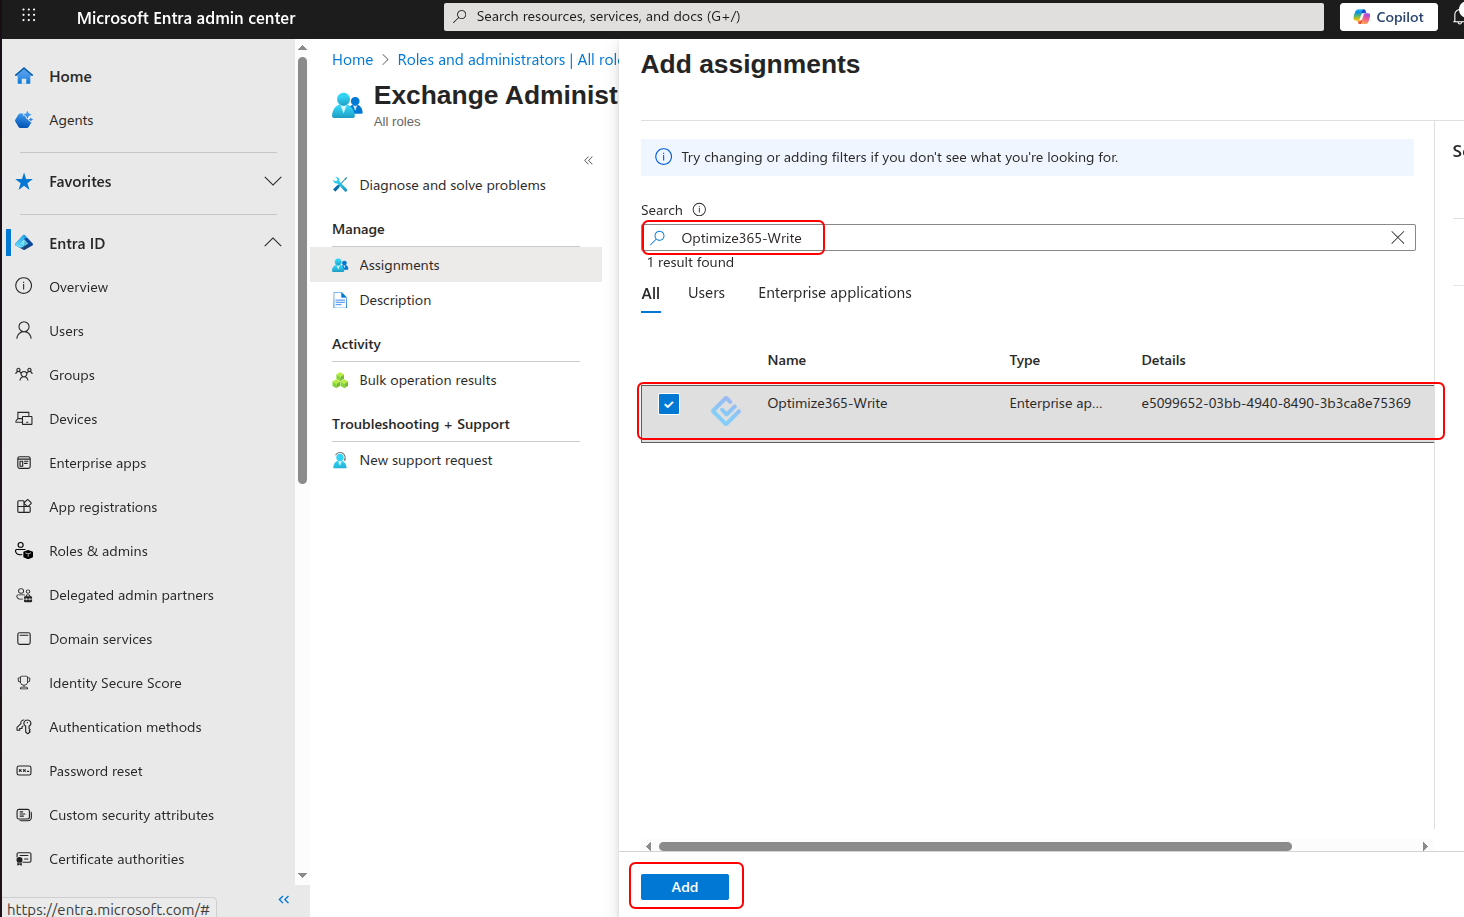
Task: Click the Copilot icon button
Action: tap(1388, 17)
